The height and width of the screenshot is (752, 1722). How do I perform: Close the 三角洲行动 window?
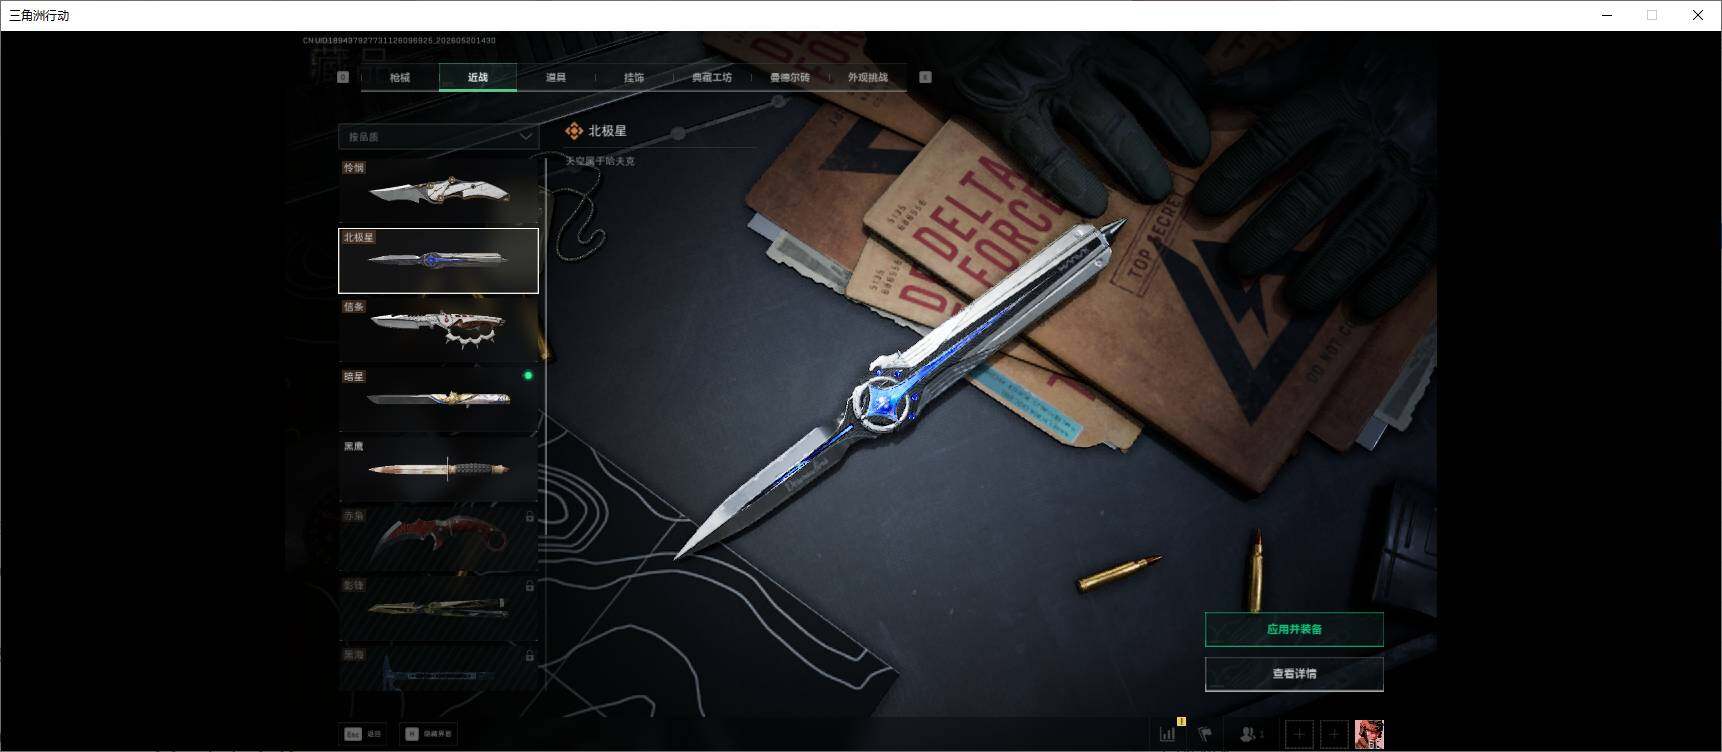pos(1698,15)
